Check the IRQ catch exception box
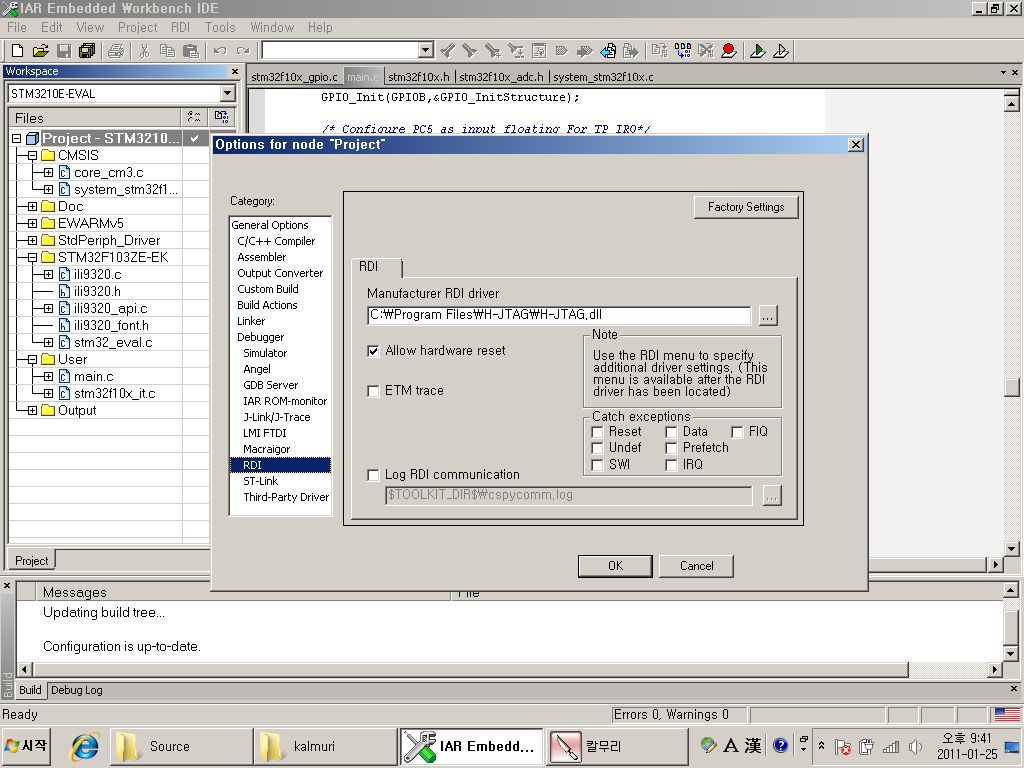The image size is (1024, 768). (x=671, y=465)
